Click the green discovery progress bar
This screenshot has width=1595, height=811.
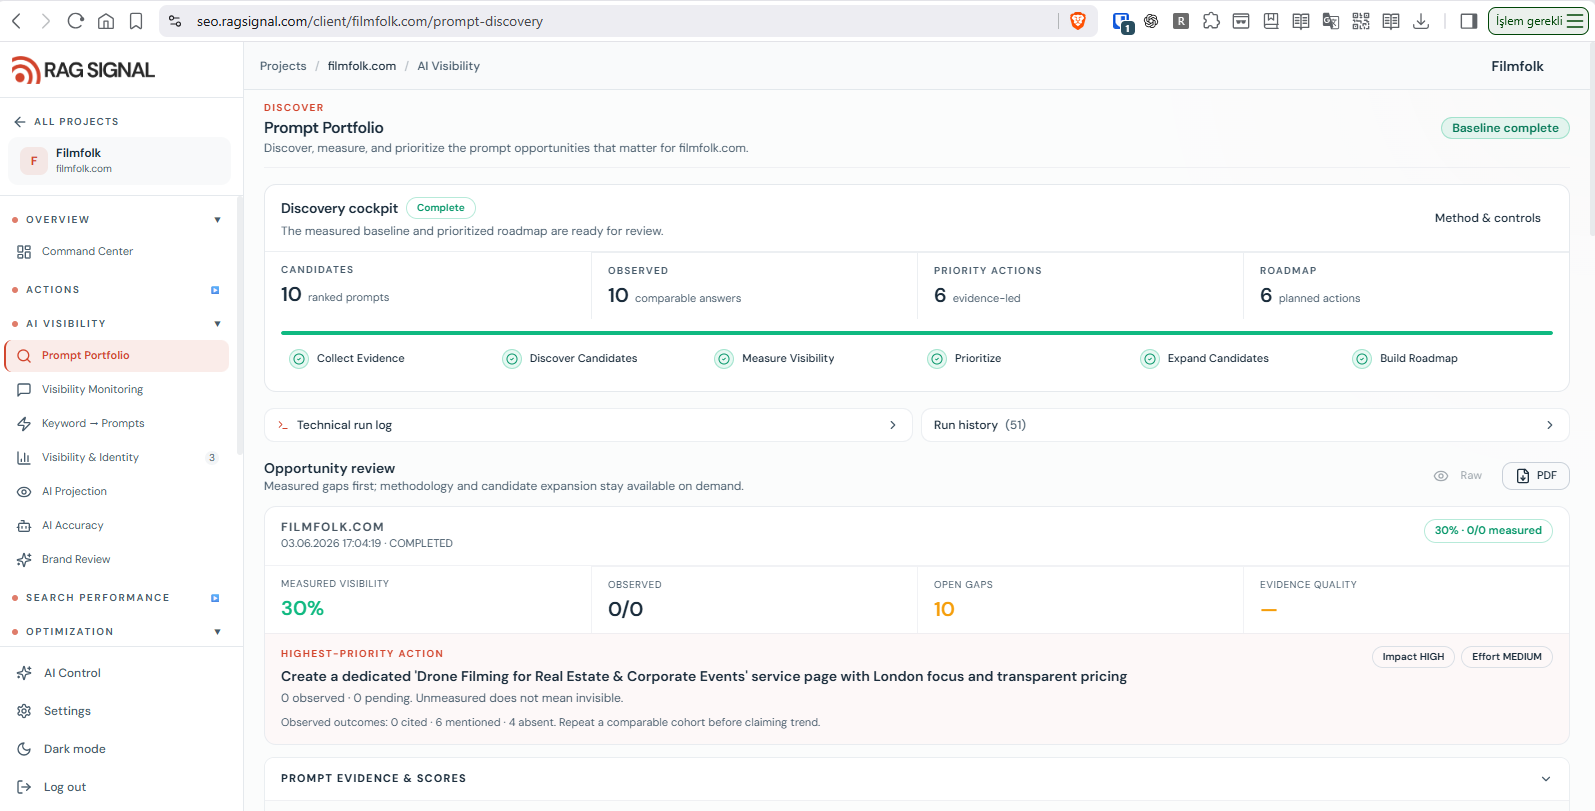[916, 333]
